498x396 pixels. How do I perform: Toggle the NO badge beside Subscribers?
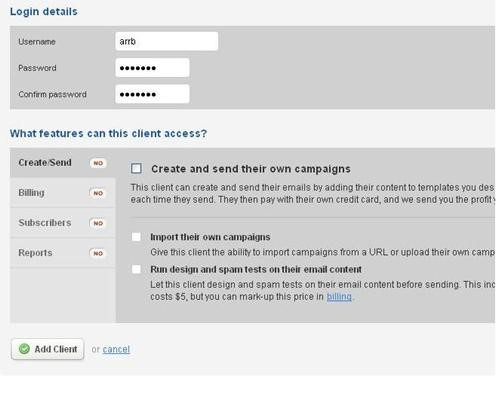click(x=98, y=223)
